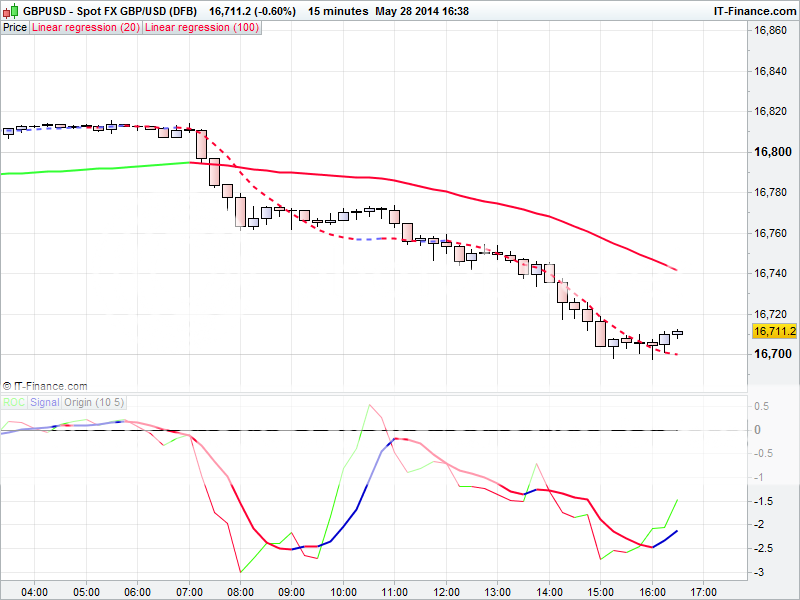Click the 15:00 time axis label
The height and width of the screenshot is (600, 800).
[x=601, y=592]
